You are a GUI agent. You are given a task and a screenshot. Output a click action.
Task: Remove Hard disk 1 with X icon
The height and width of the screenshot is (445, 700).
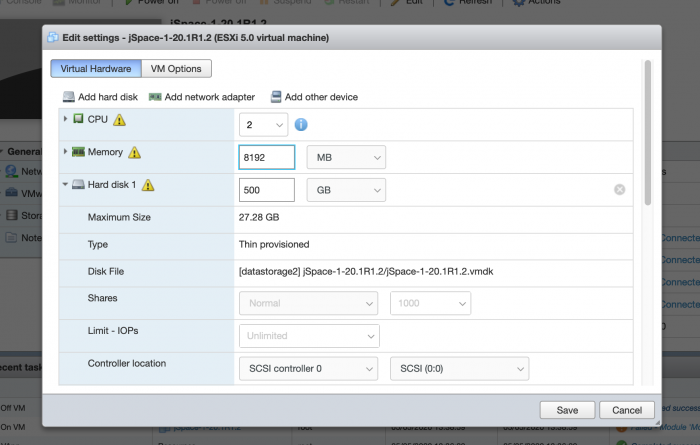(x=620, y=190)
